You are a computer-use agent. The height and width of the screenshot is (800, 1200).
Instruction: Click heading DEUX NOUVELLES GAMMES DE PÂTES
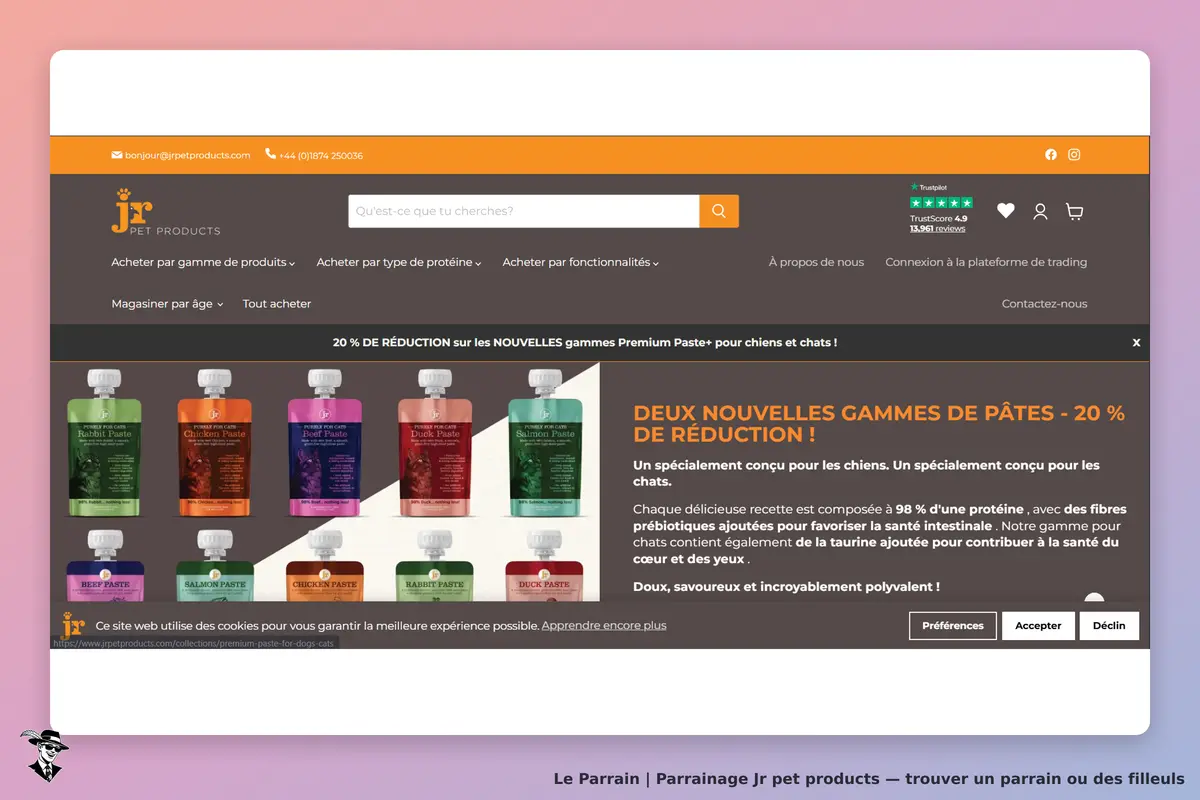[879, 424]
